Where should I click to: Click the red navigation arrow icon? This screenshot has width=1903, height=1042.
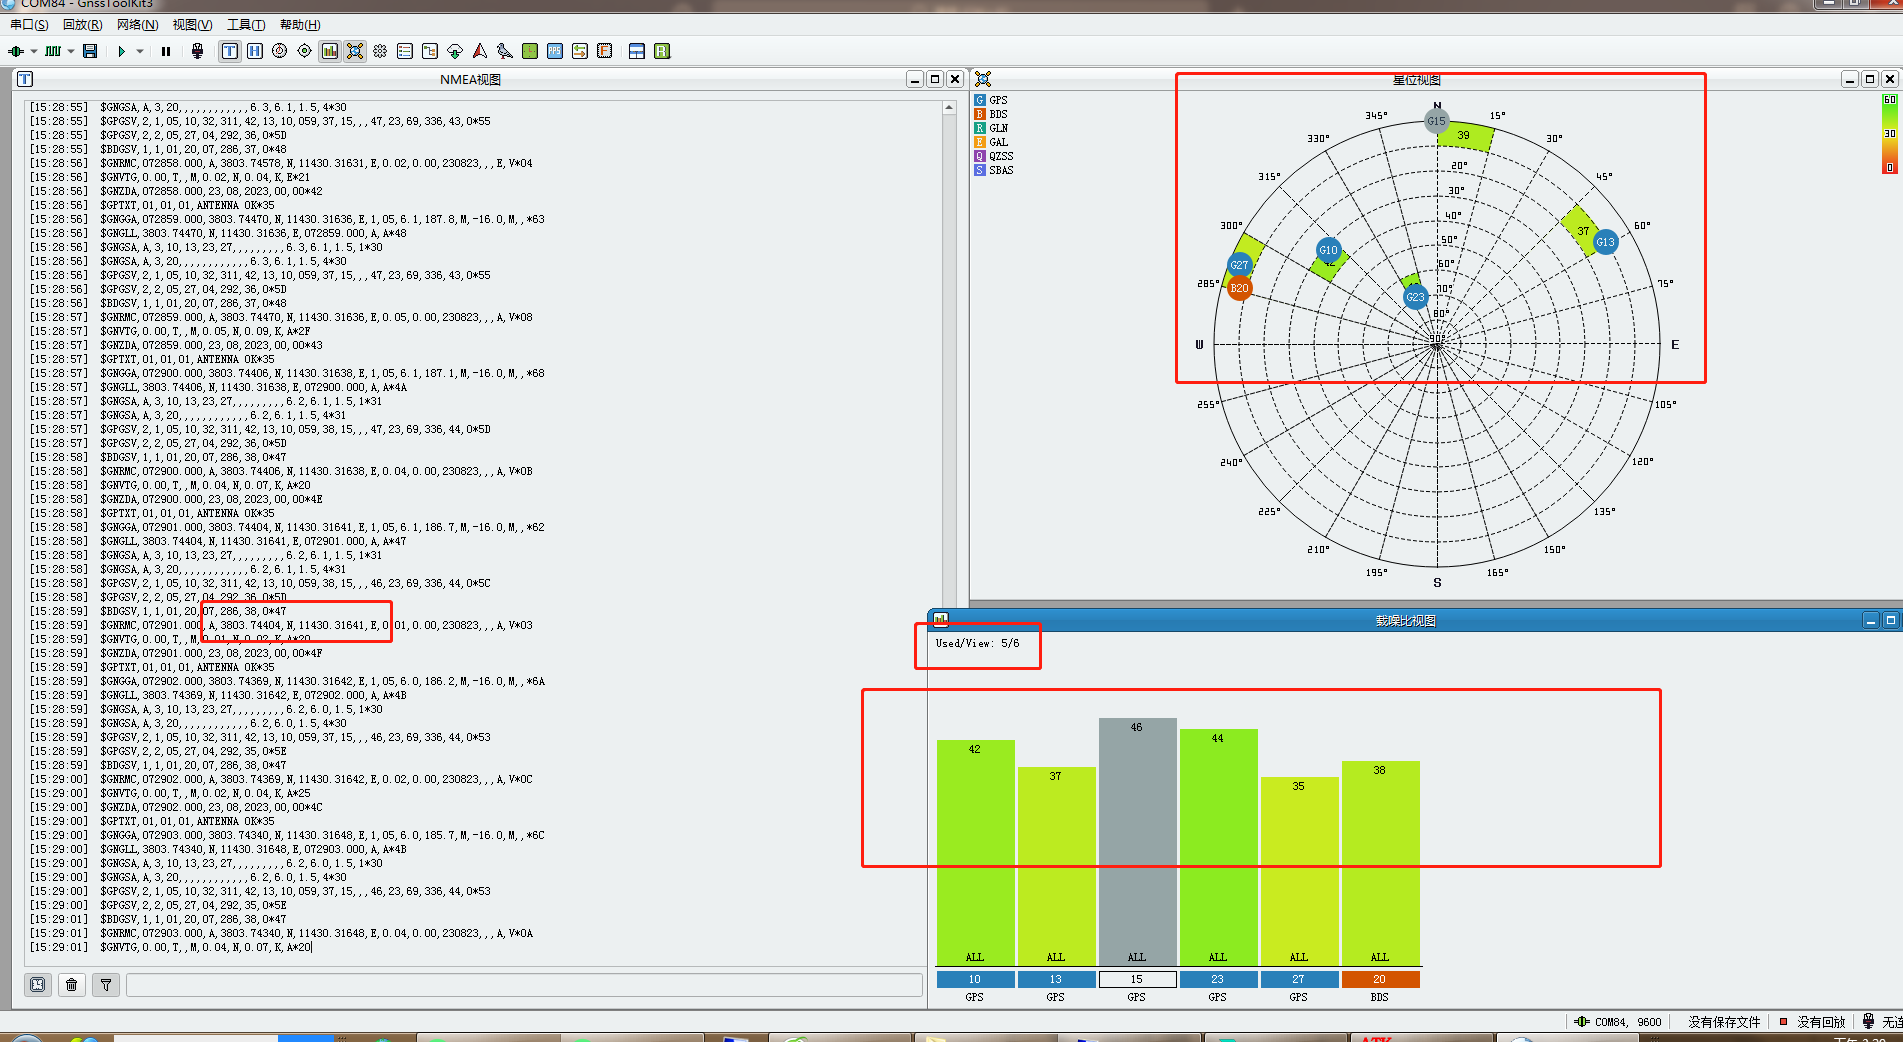480,51
